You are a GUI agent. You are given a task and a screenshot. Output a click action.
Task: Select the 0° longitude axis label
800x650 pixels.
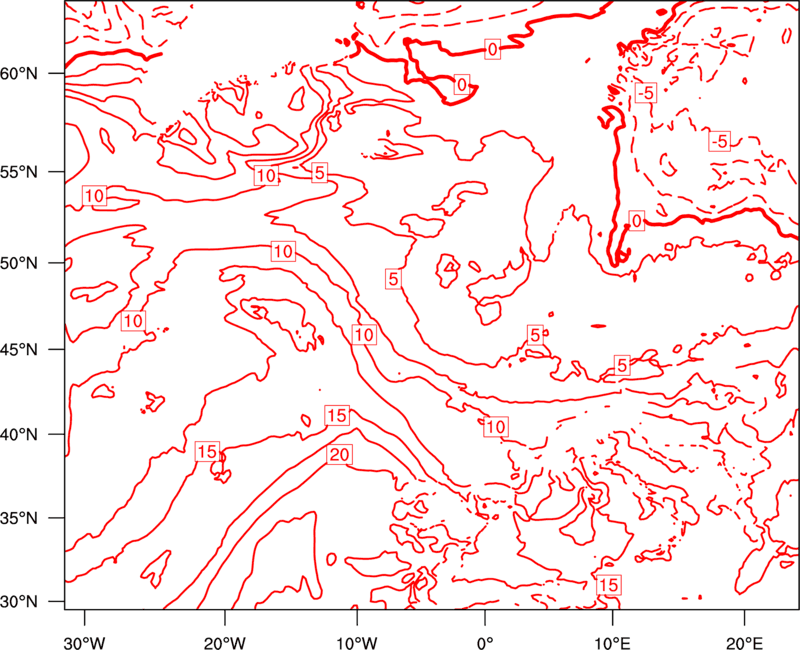click(485, 643)
